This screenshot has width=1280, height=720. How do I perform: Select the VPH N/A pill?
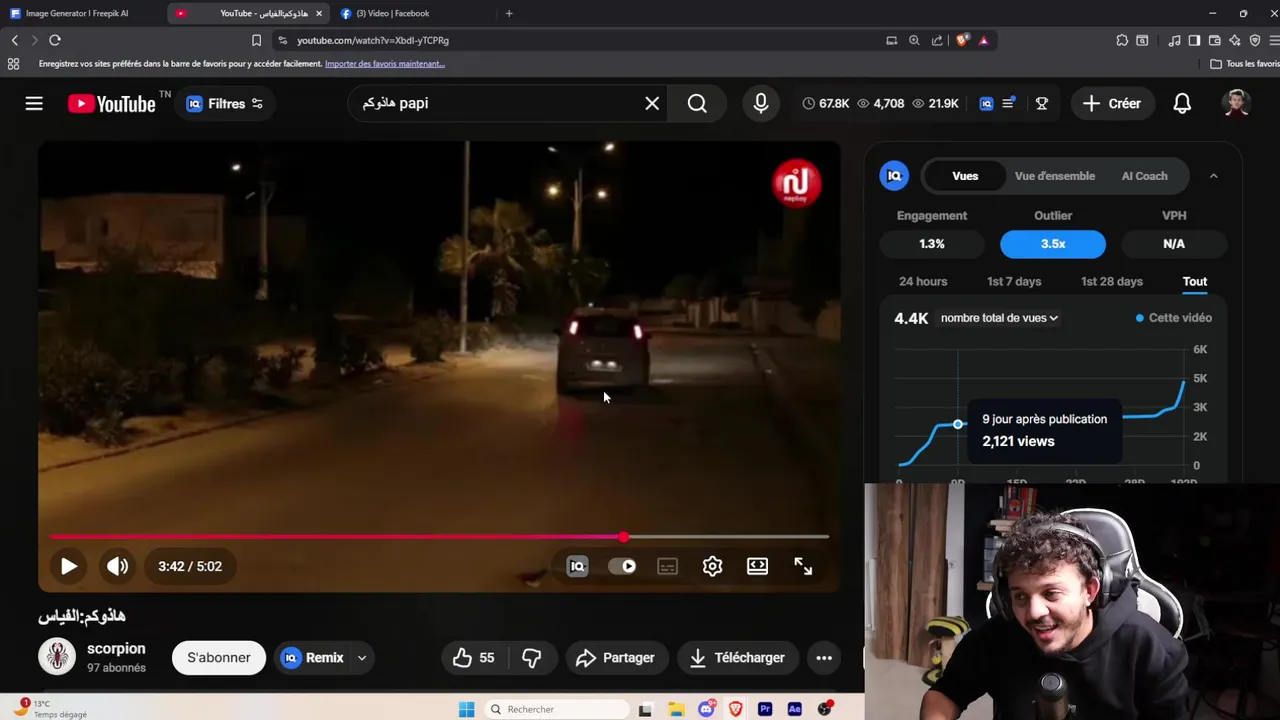point(1174,243)
